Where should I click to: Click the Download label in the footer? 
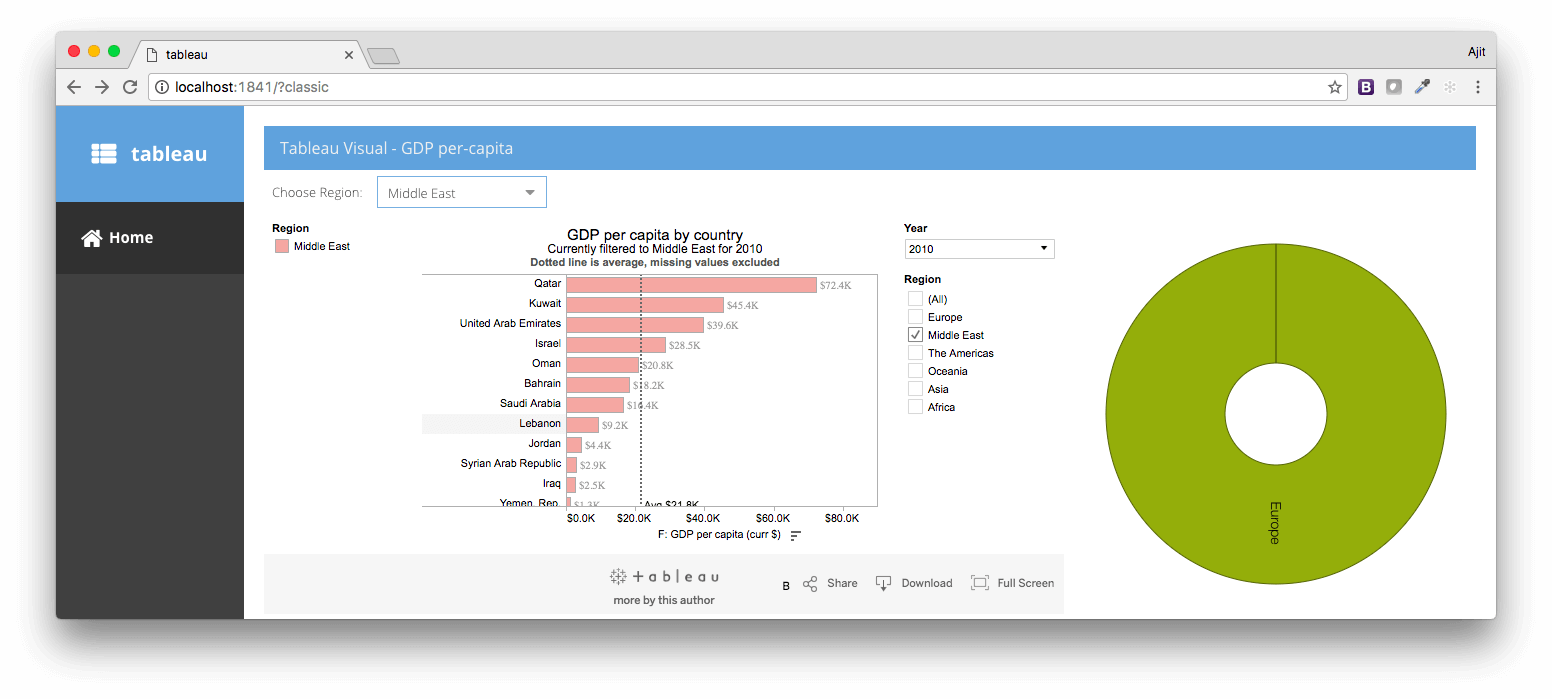tap(927, 583)
